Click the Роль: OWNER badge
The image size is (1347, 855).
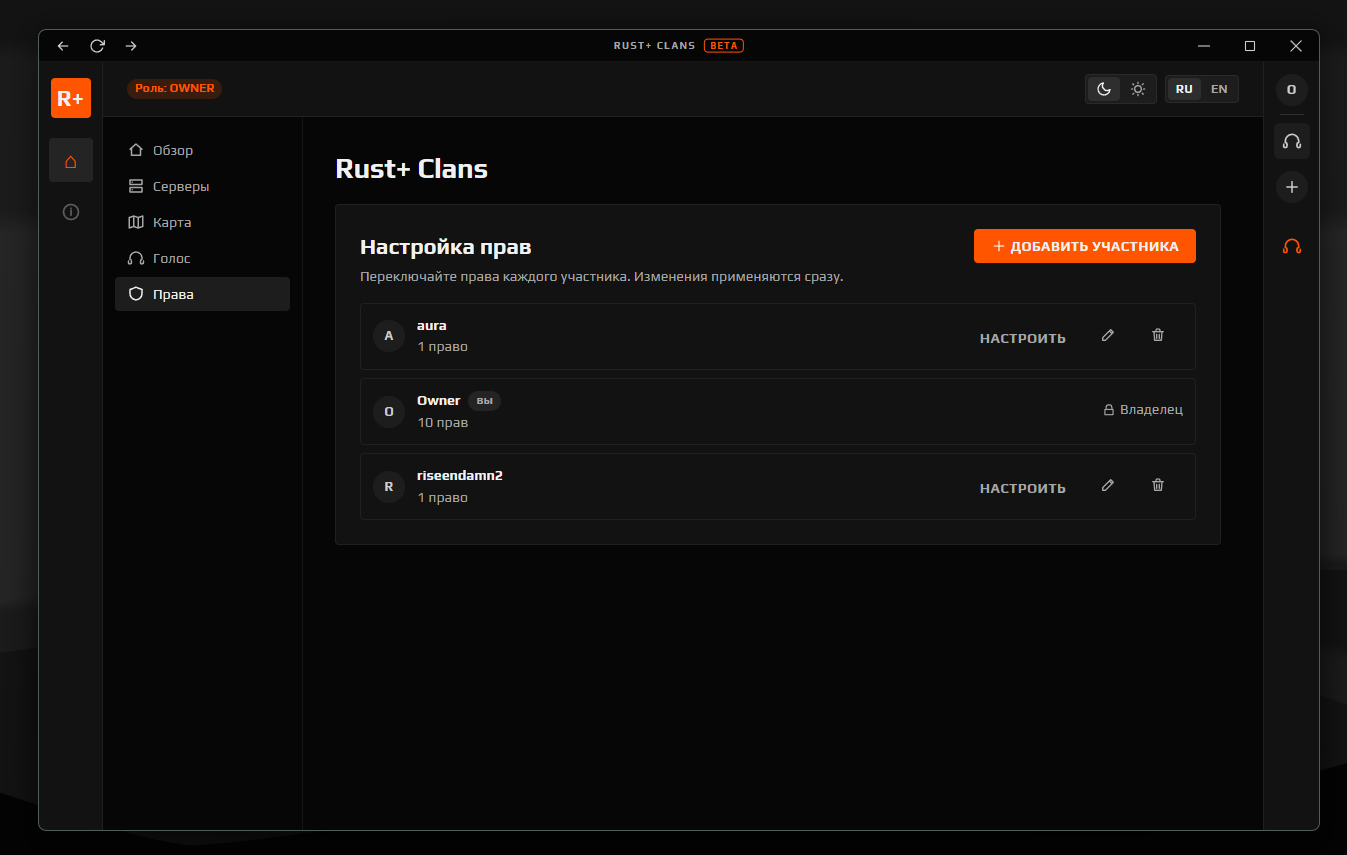[x=175, y=88]
